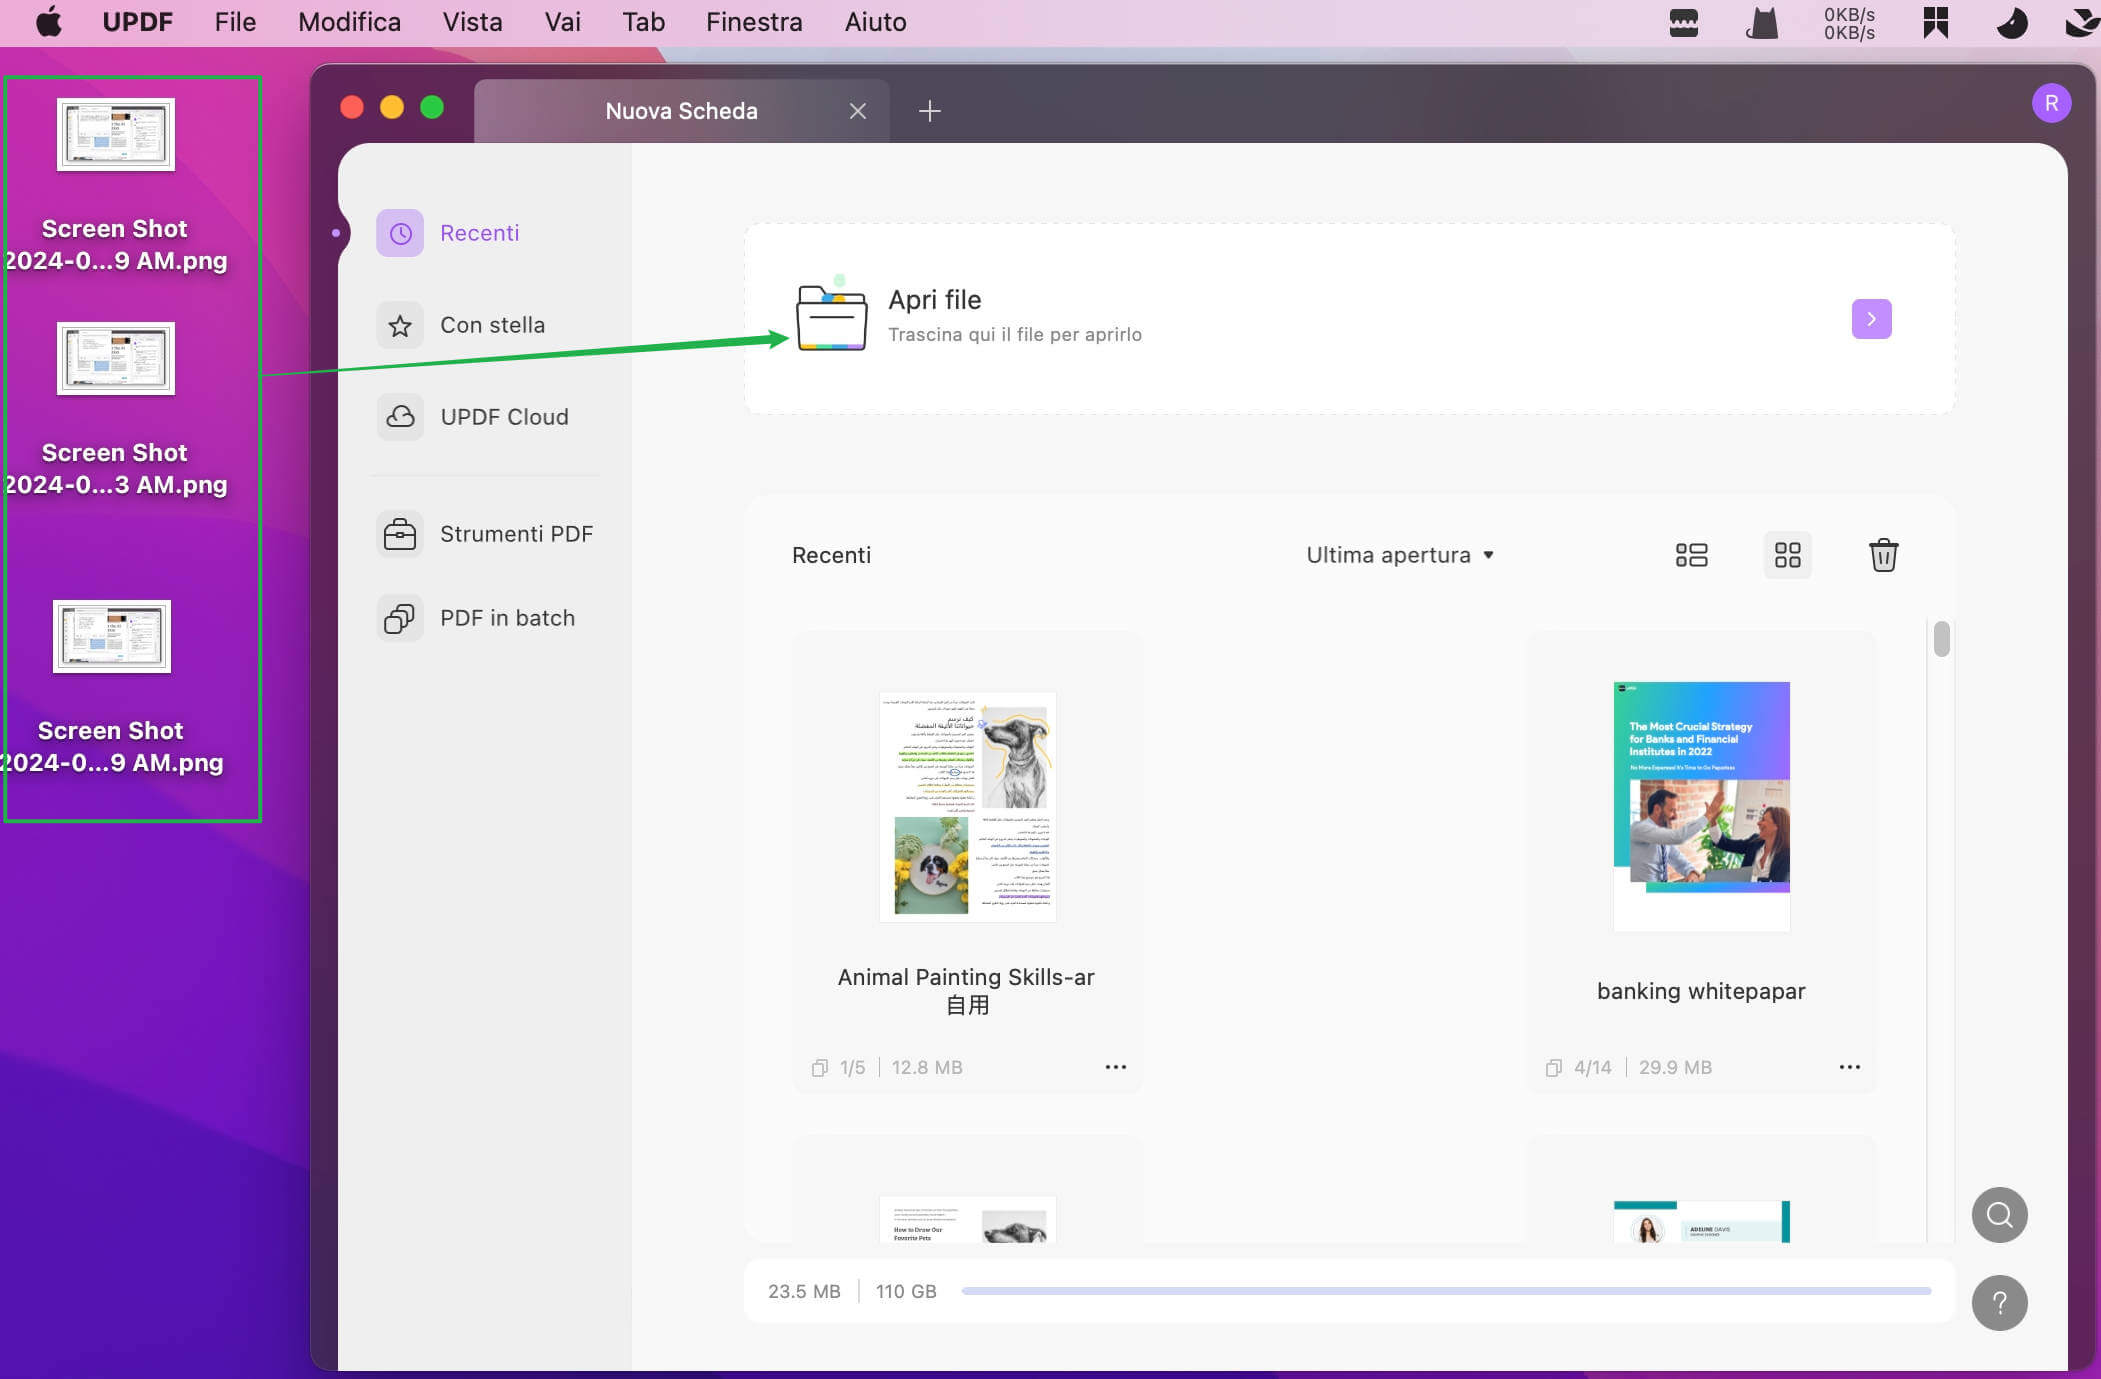Screen dimensions: 2101x1379
Task: Click the keyboard-style menu bar icon
Action: click(1684, 23)
